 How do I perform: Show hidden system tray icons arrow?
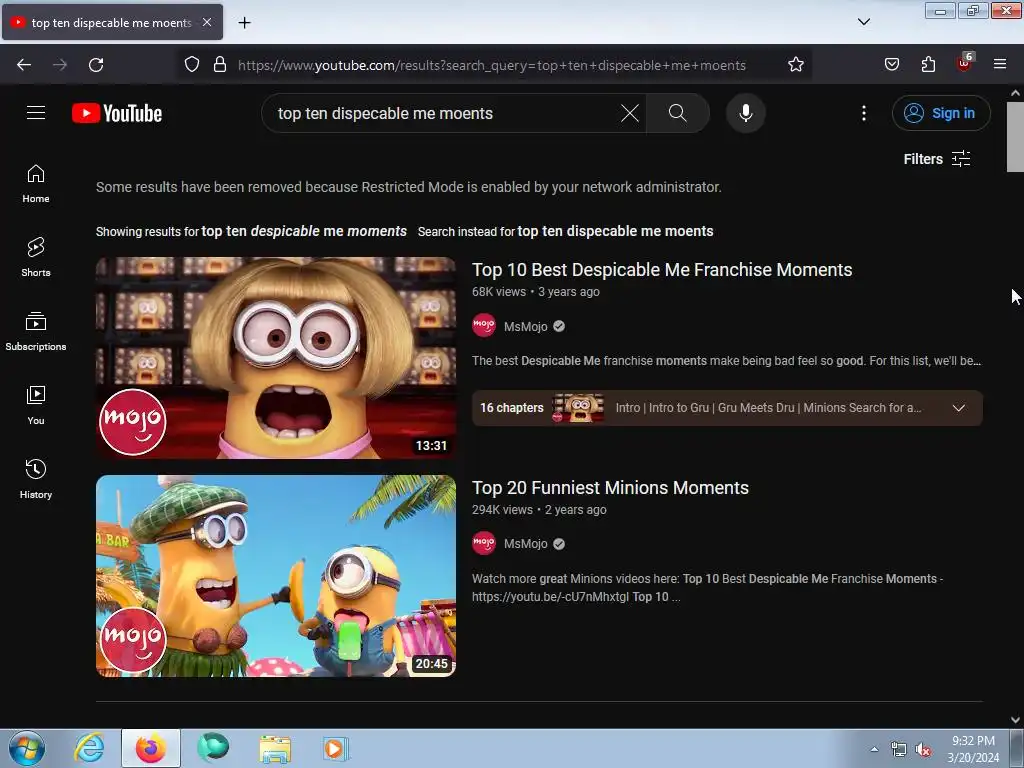(874, 749)
